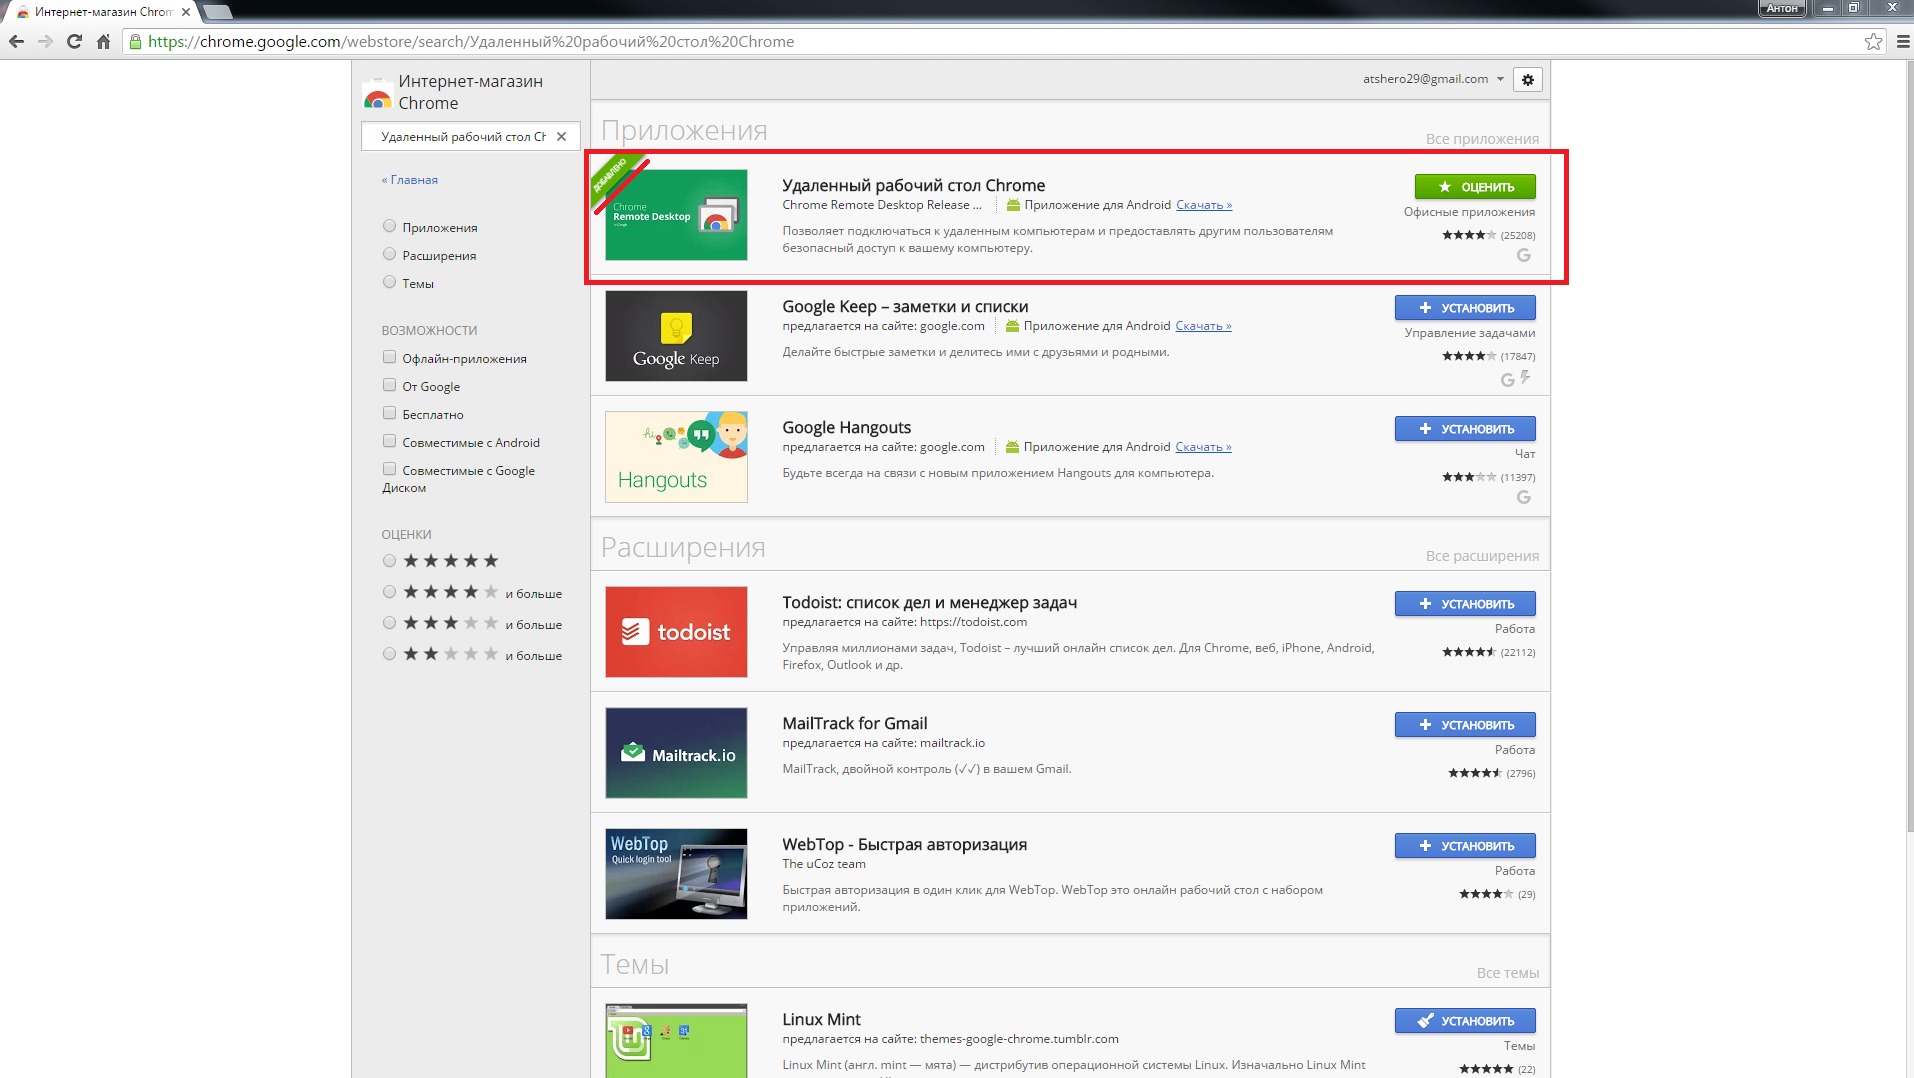
Task: Click Скачать link for Google Hangouts
Action: tap(1203, 447)
